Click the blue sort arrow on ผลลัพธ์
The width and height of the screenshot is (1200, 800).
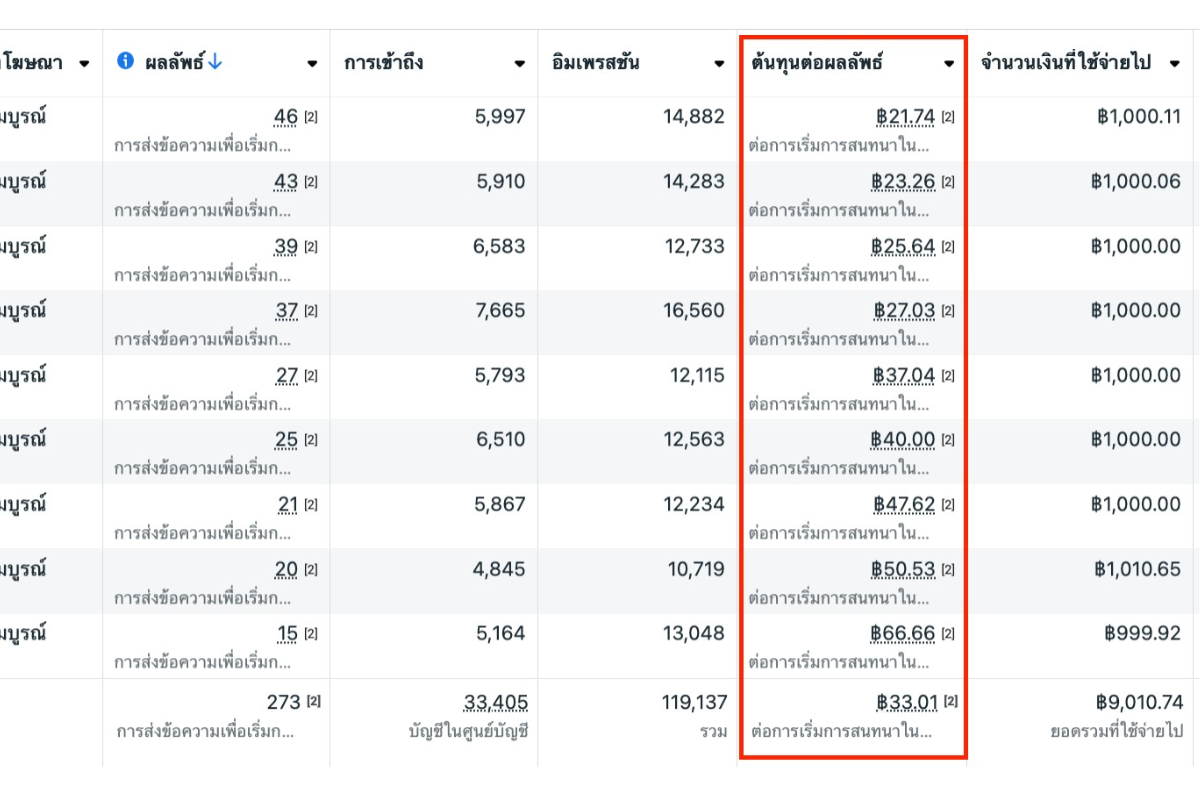tap(215, 62)
